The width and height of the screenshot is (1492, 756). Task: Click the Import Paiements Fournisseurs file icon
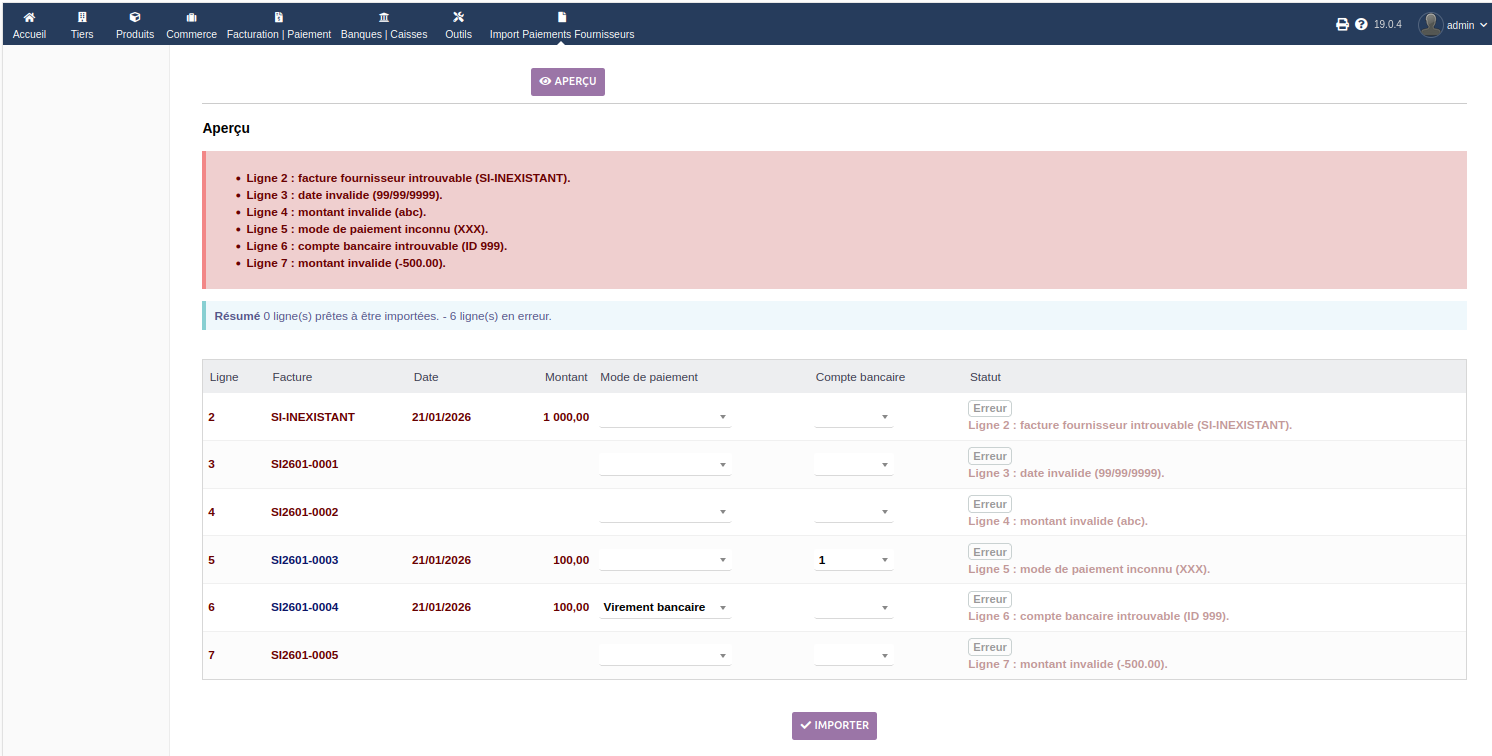(561, 17)
